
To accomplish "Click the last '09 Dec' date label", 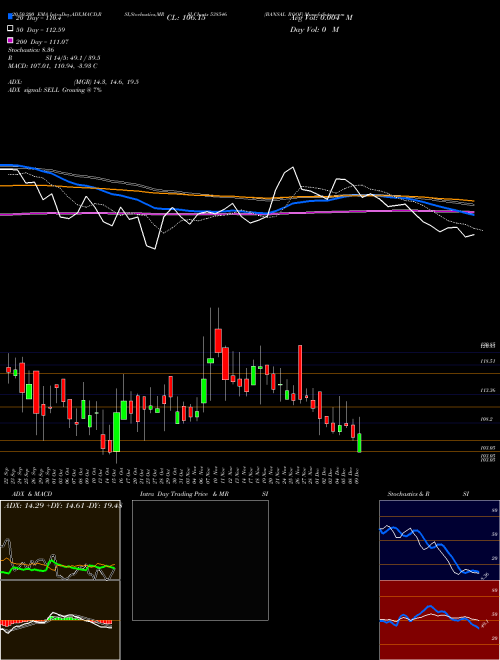I will coord(358,474).
